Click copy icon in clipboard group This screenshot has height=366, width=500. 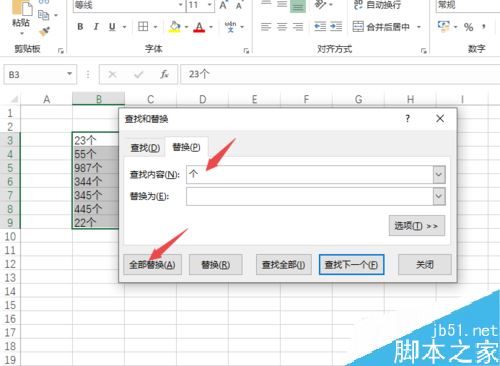pyautogui.click(x=44, y=15)
